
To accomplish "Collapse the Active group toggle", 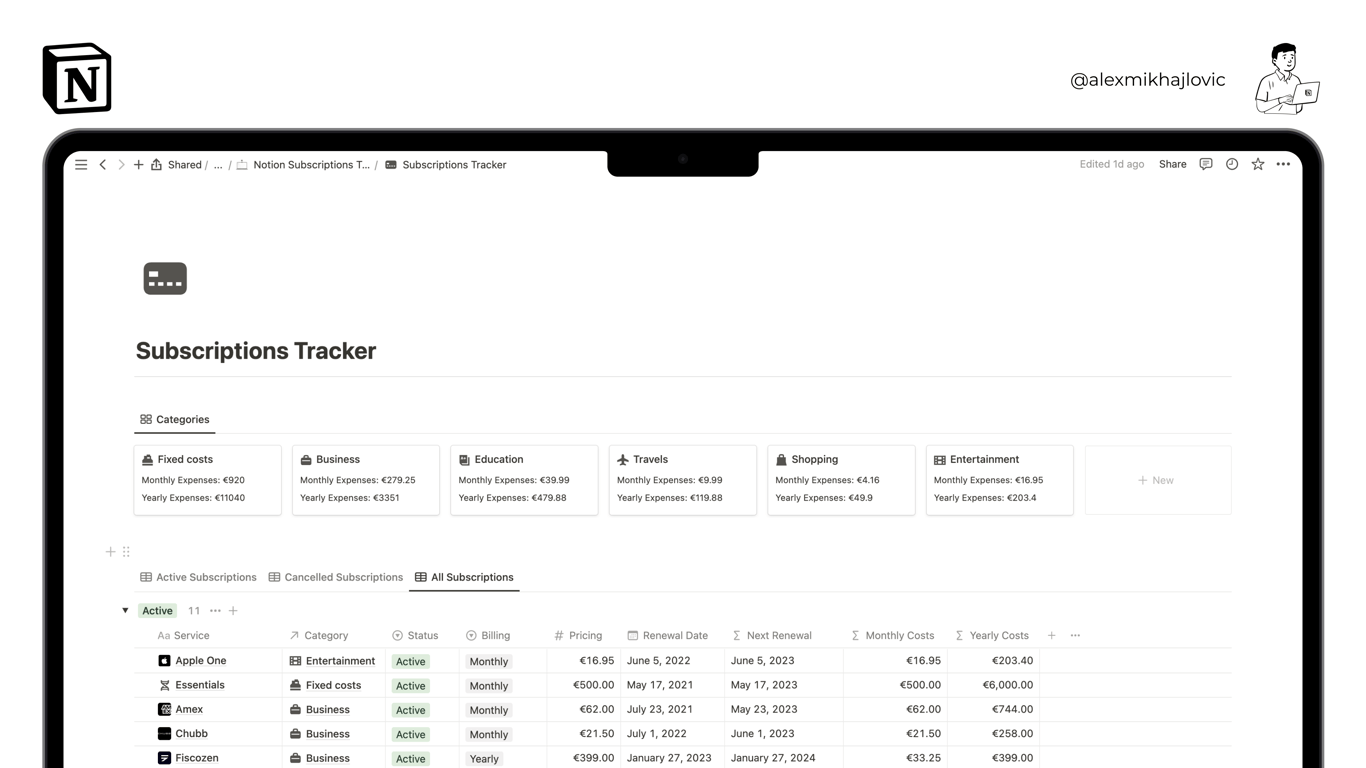I will [x=125, y=610].
